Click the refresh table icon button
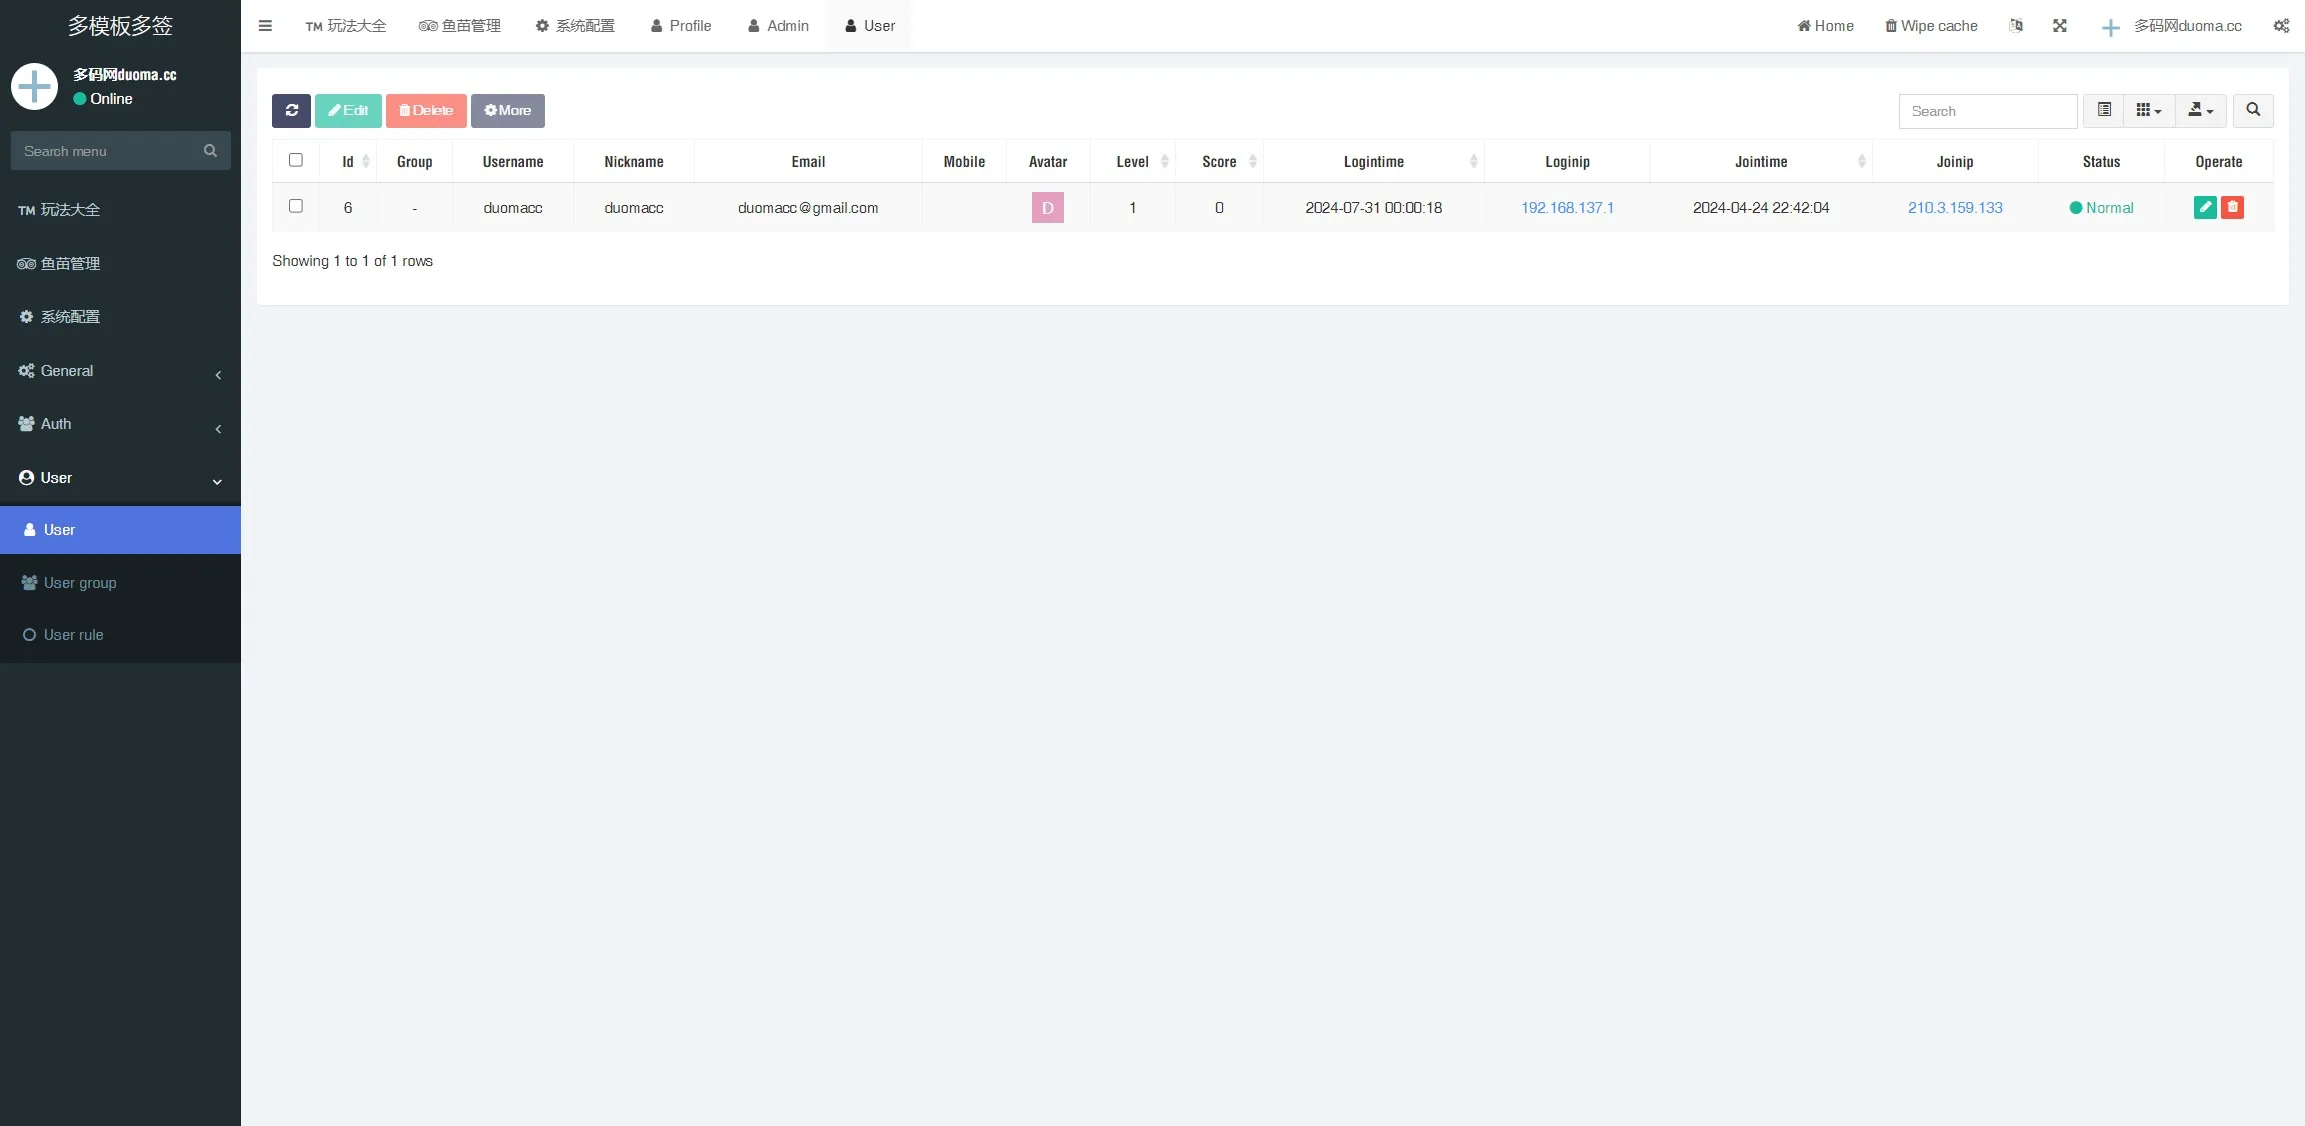 point(291,111)
